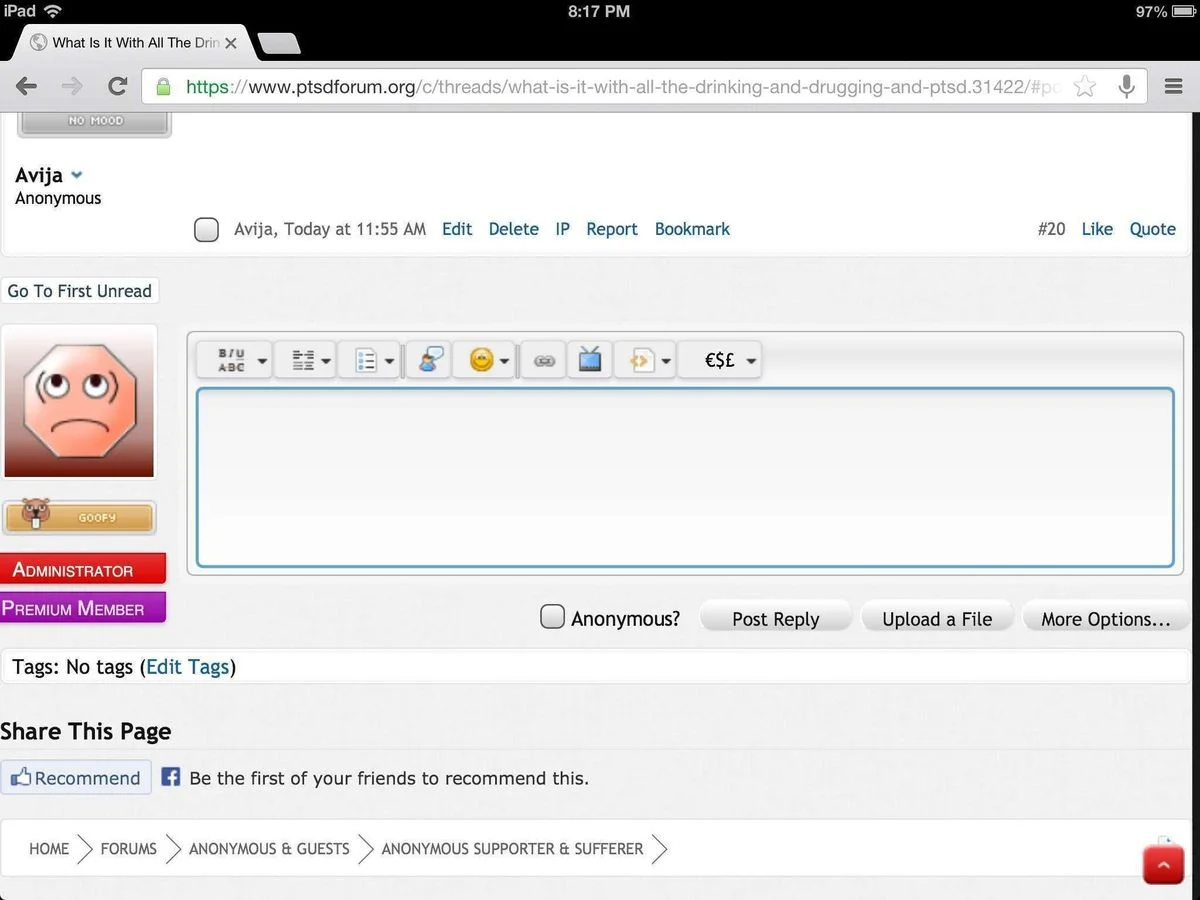The image size is (1200, 900).
Task: Click the Facebook Recommend button
Action: point(76,778)
